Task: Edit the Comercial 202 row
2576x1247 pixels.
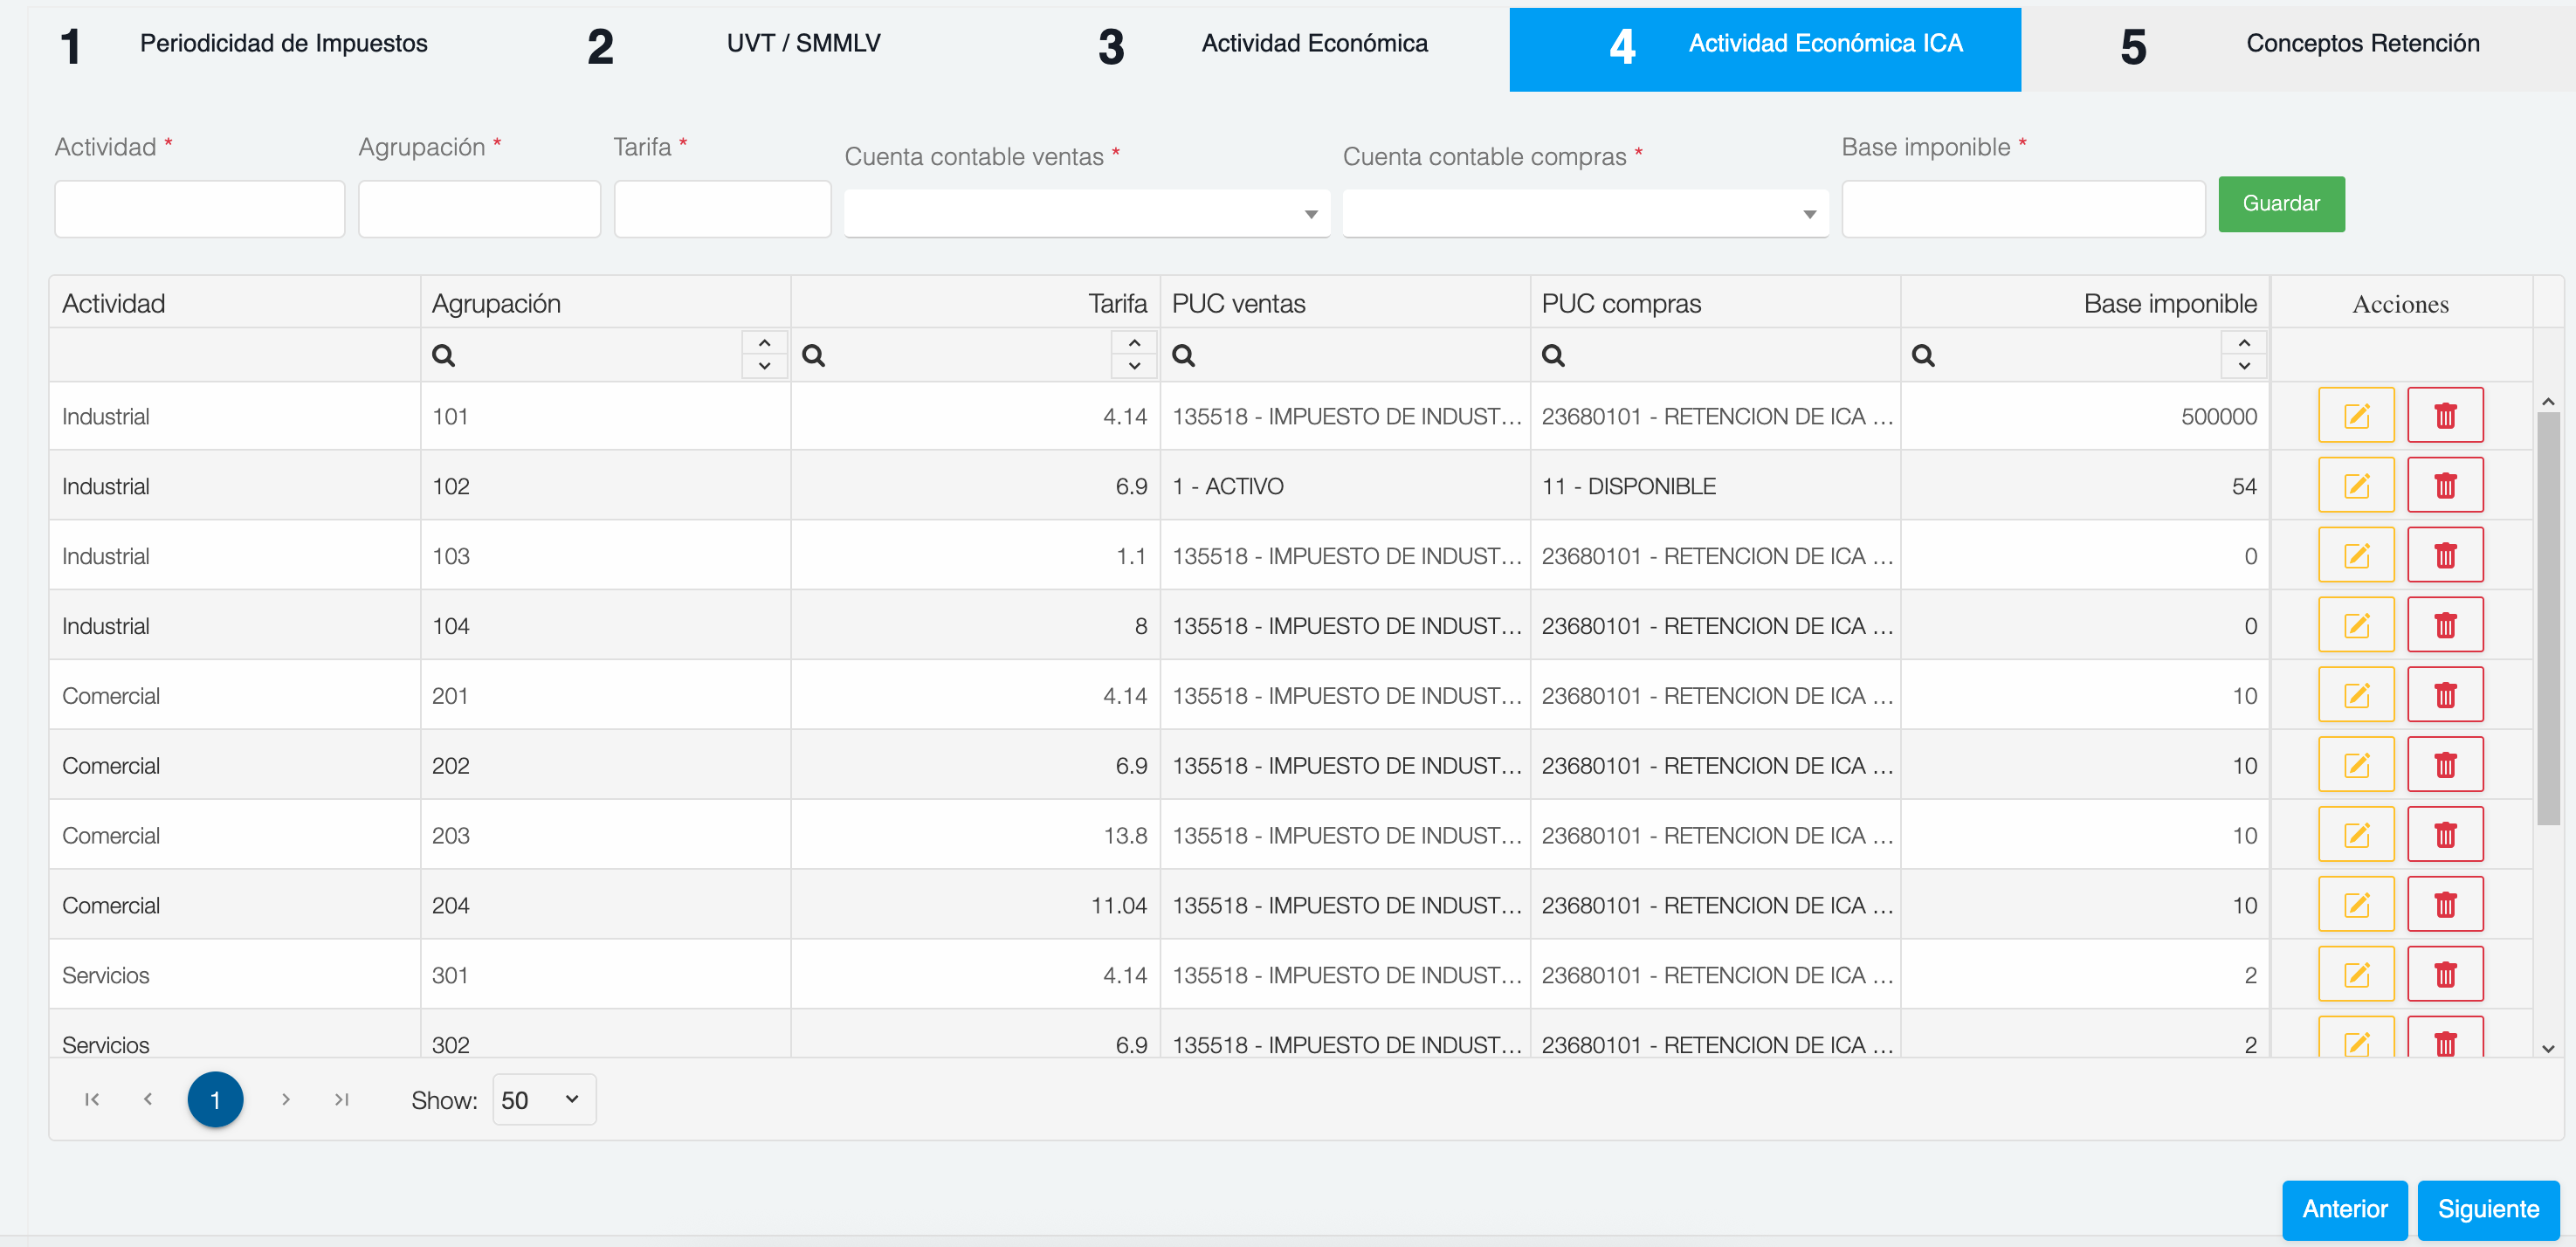Action: [2356, 765]
